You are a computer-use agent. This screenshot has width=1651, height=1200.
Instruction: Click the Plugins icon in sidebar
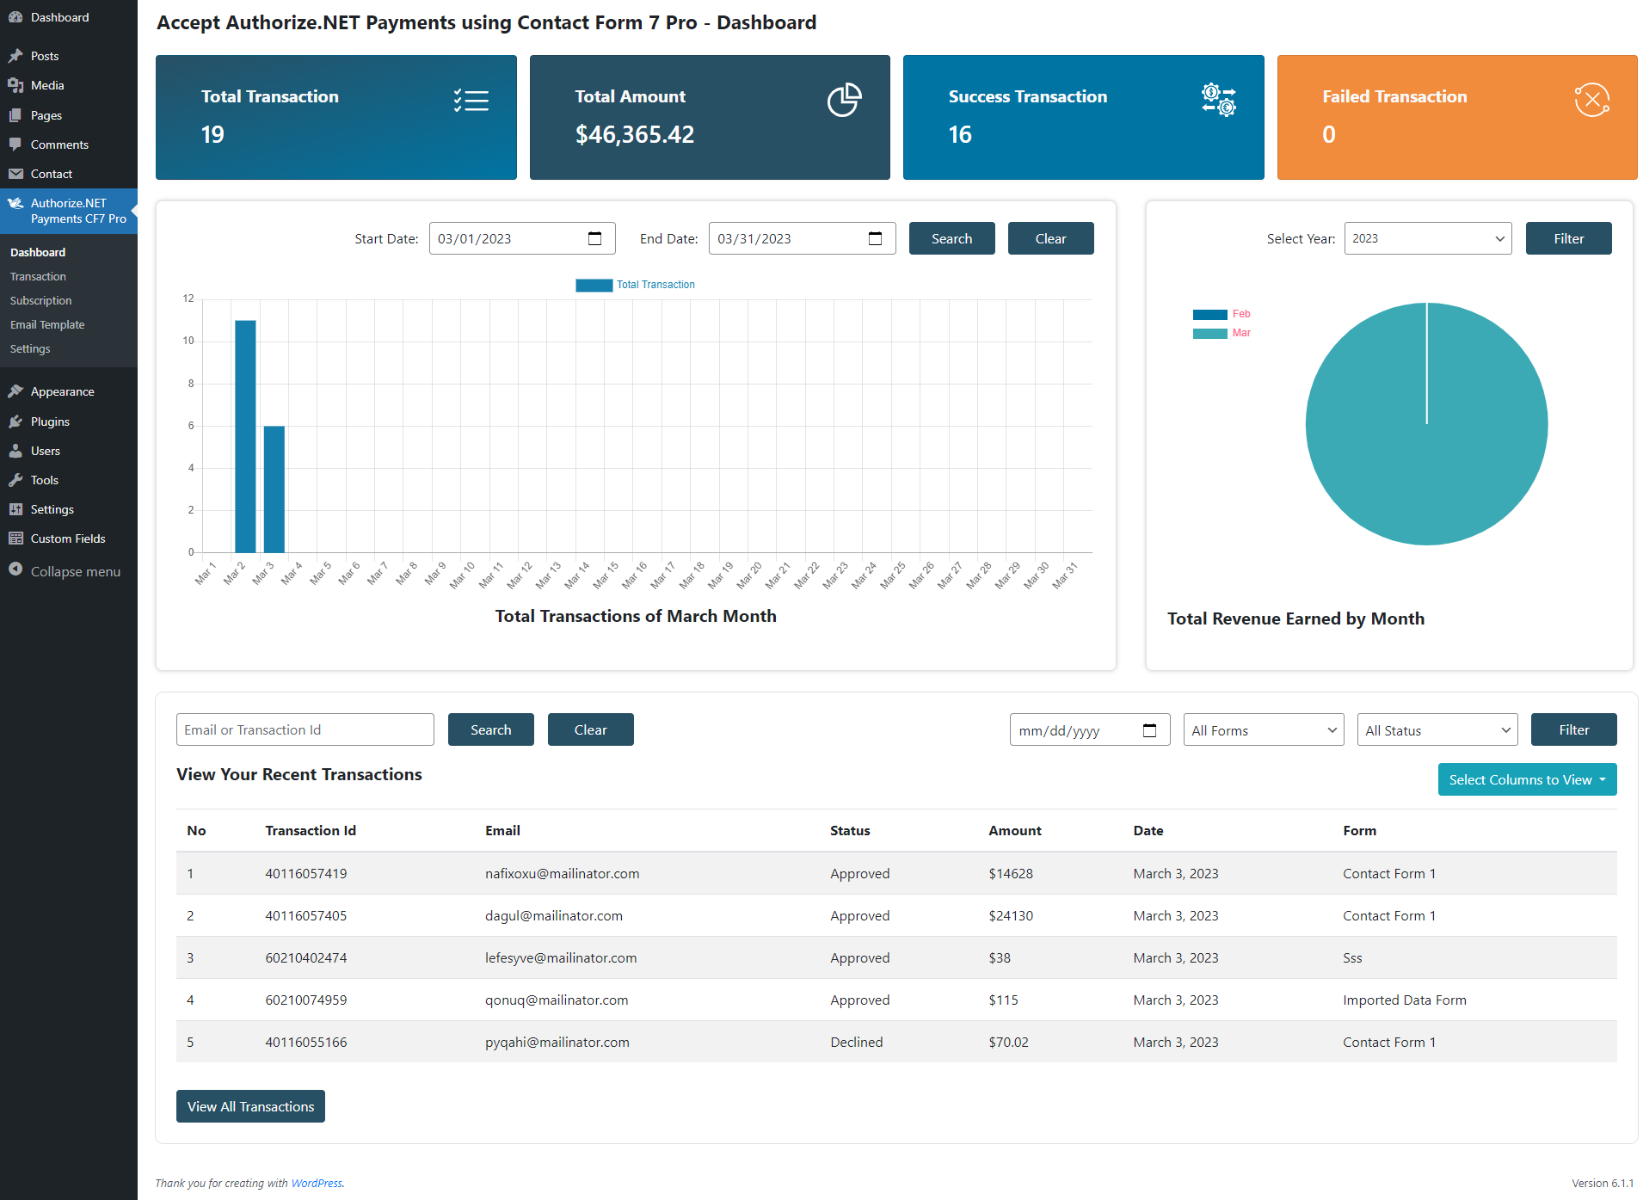click(16, 422)
